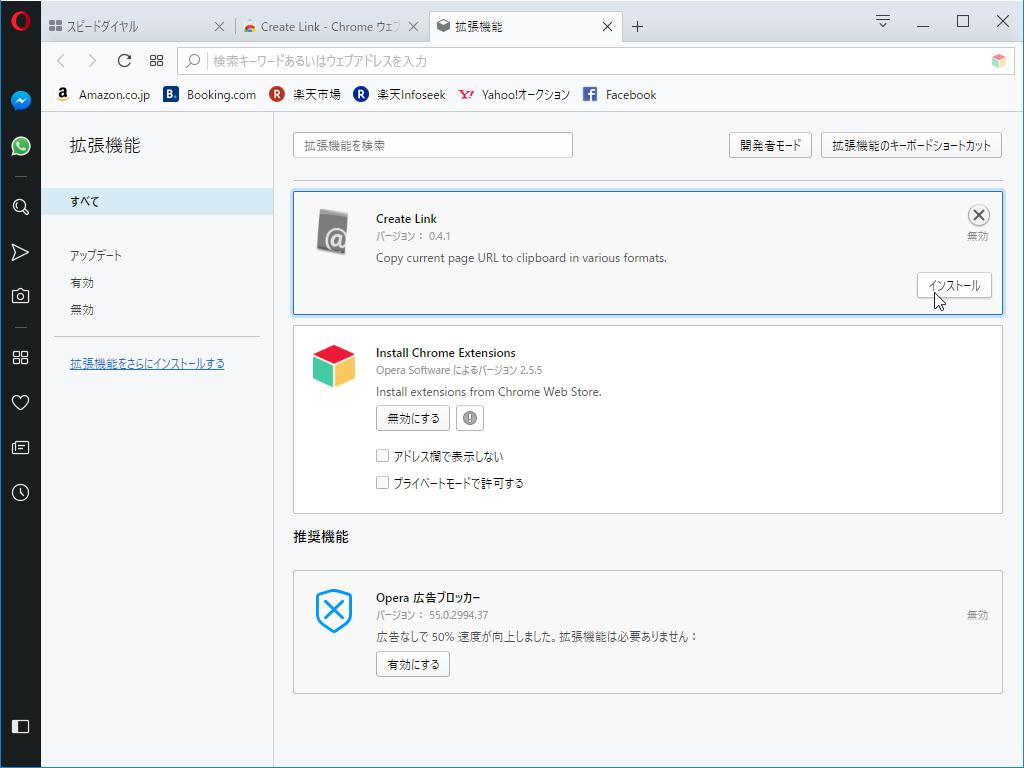Open WhatsApp from the sidebar
This screenshot has height=768, width=1024.
[x=20, y=145]
